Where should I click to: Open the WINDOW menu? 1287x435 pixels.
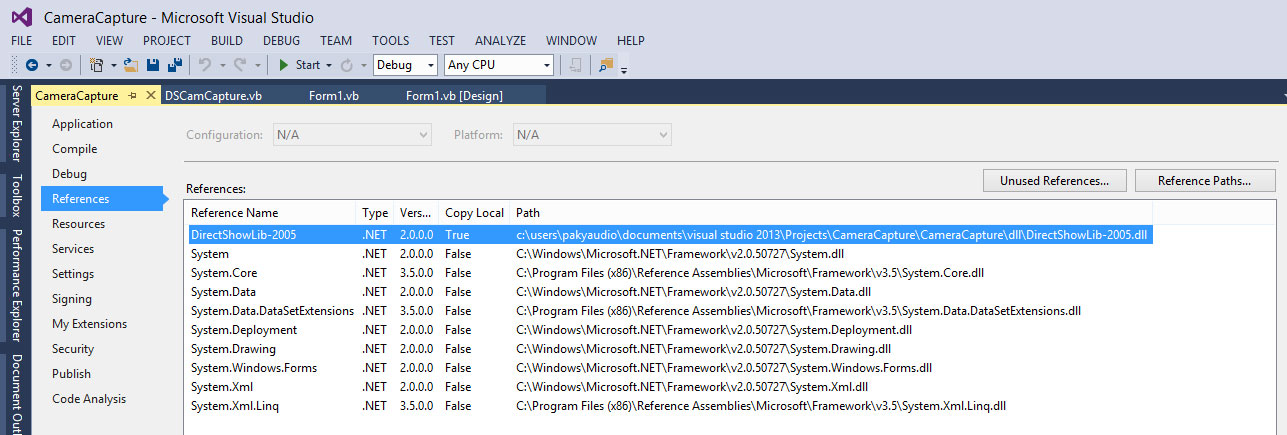click(573, 41)
